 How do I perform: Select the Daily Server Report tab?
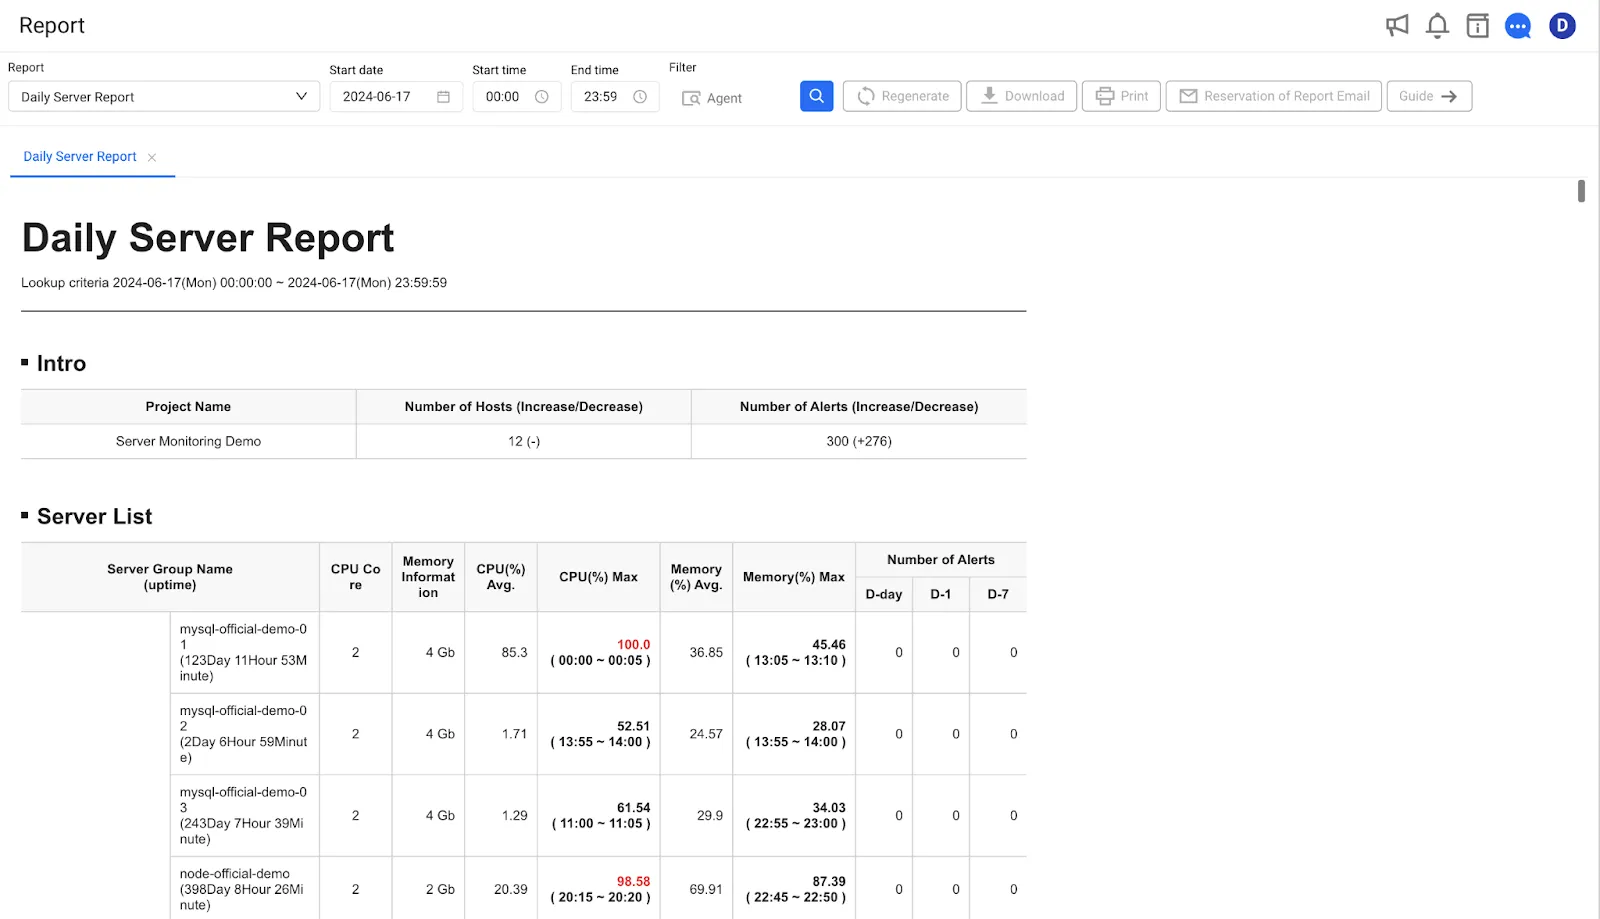pyautogui.click(x=80, y=157)
